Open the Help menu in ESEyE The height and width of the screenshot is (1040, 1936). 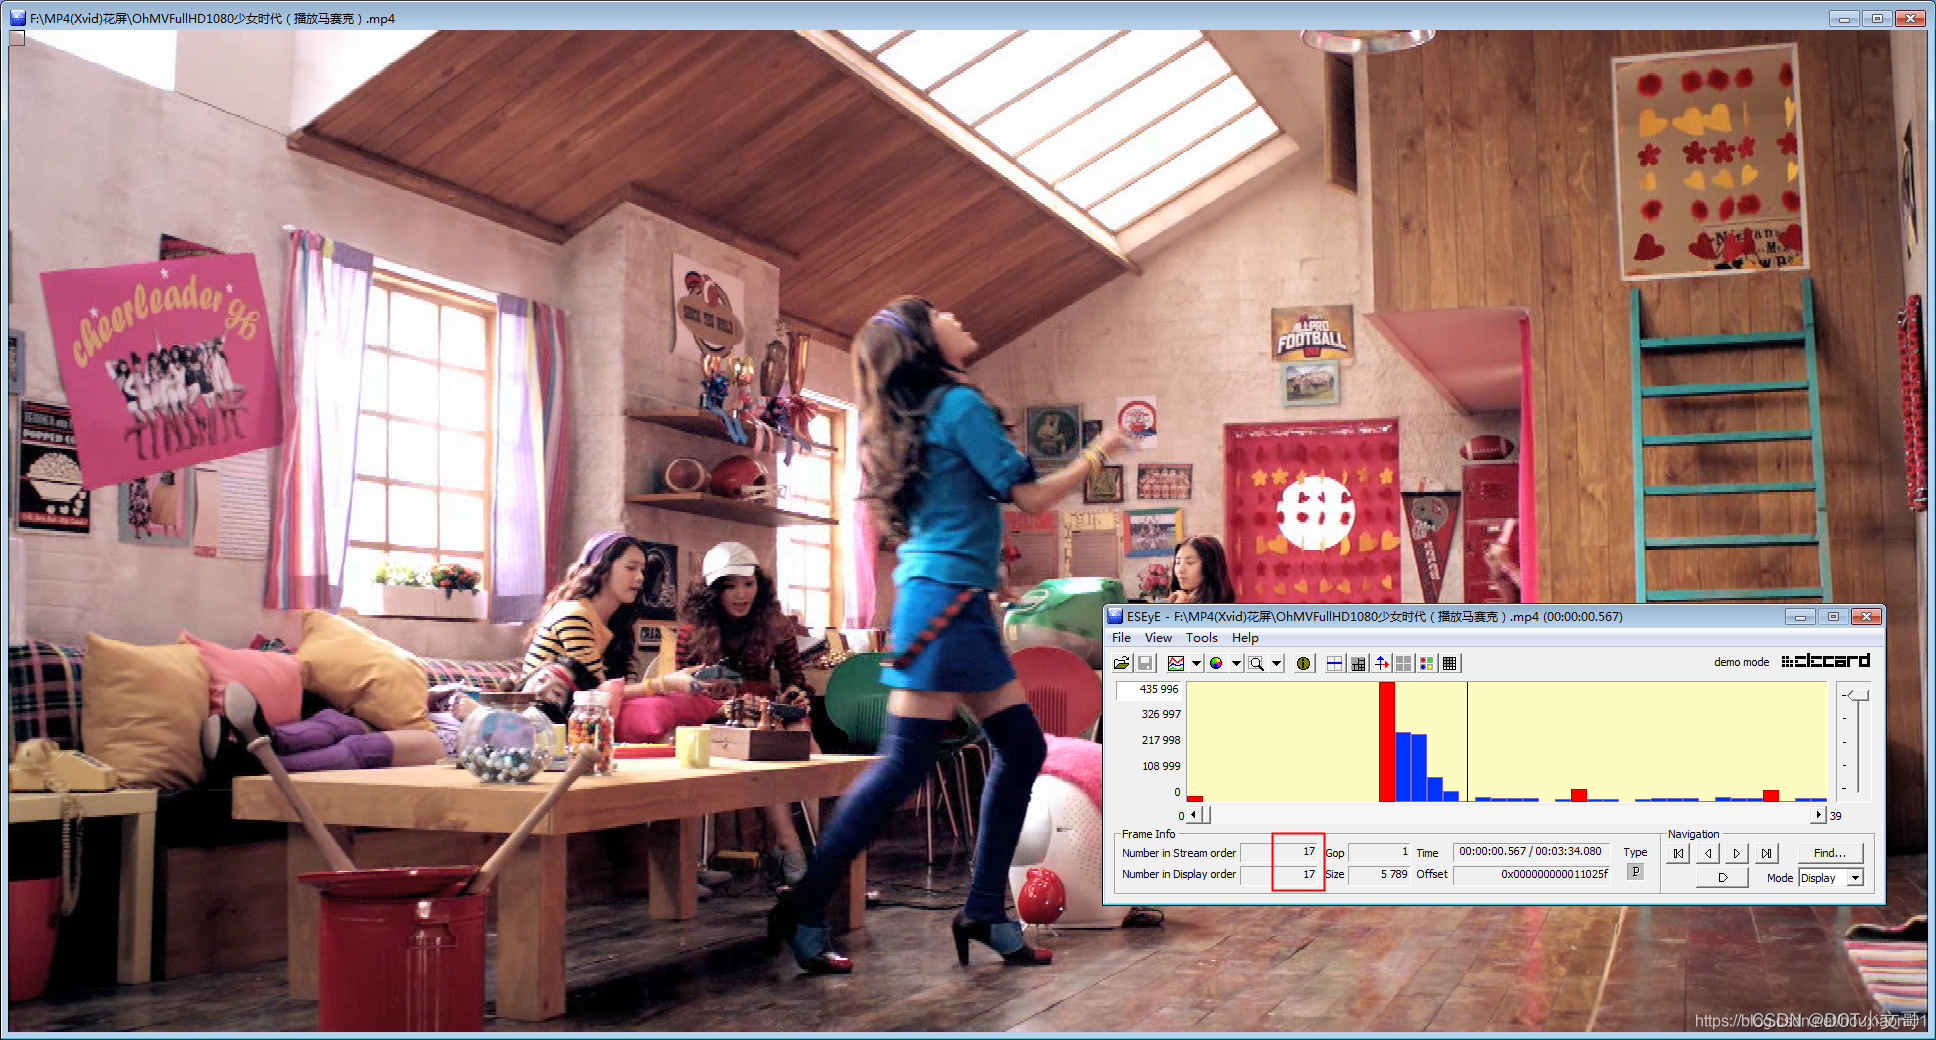(x=1245, y=638)
